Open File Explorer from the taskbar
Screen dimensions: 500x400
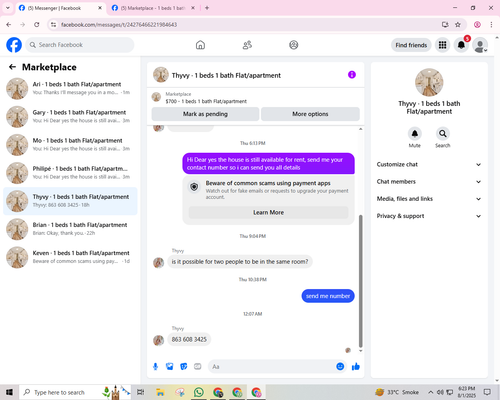(160, 392)
